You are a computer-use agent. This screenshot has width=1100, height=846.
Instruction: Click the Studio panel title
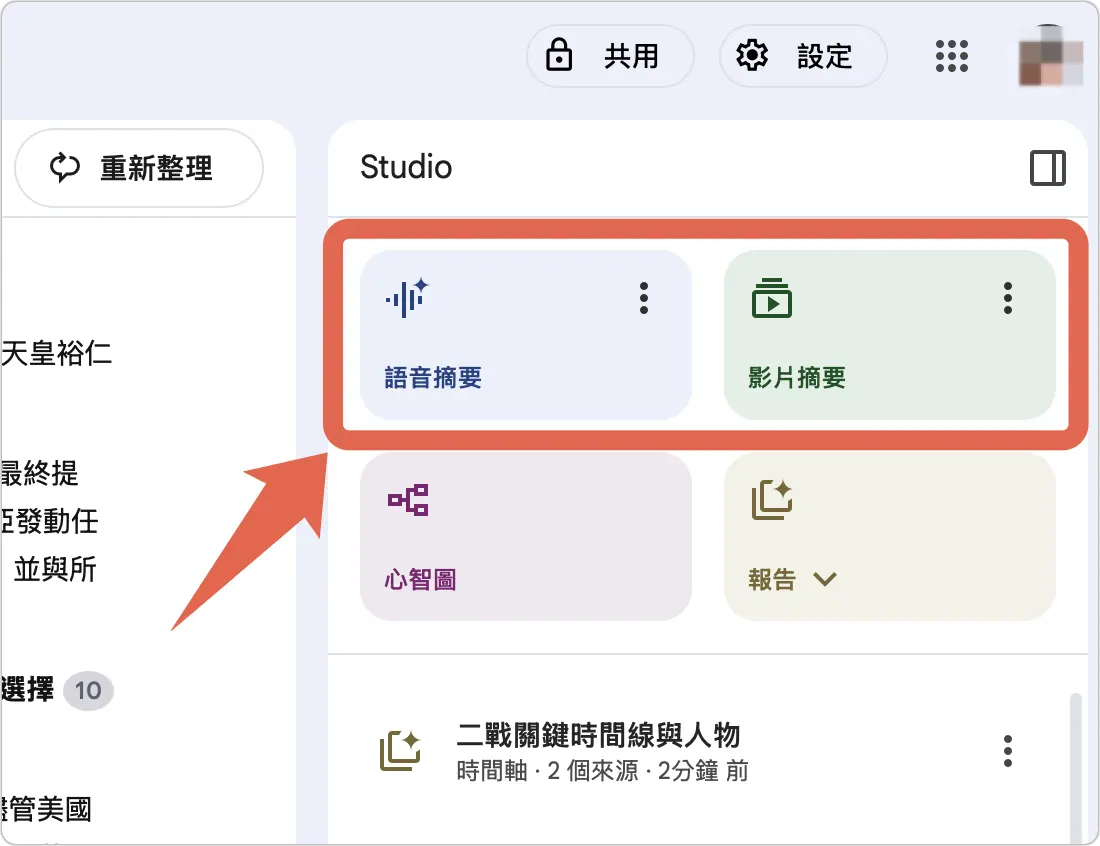tap(406, 167)
